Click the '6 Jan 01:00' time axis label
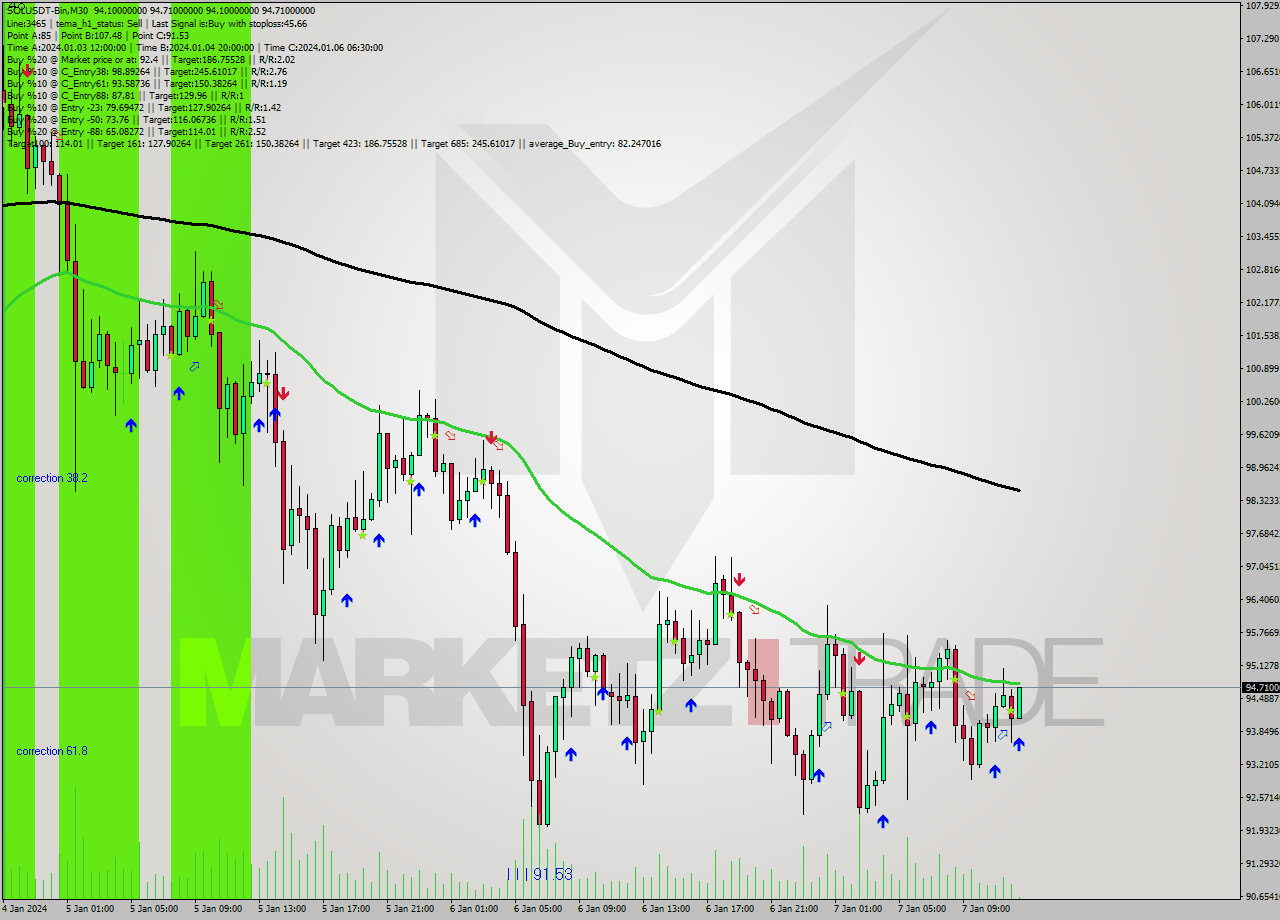Screen dimensions: 1280x920 [x=475, y=909]
